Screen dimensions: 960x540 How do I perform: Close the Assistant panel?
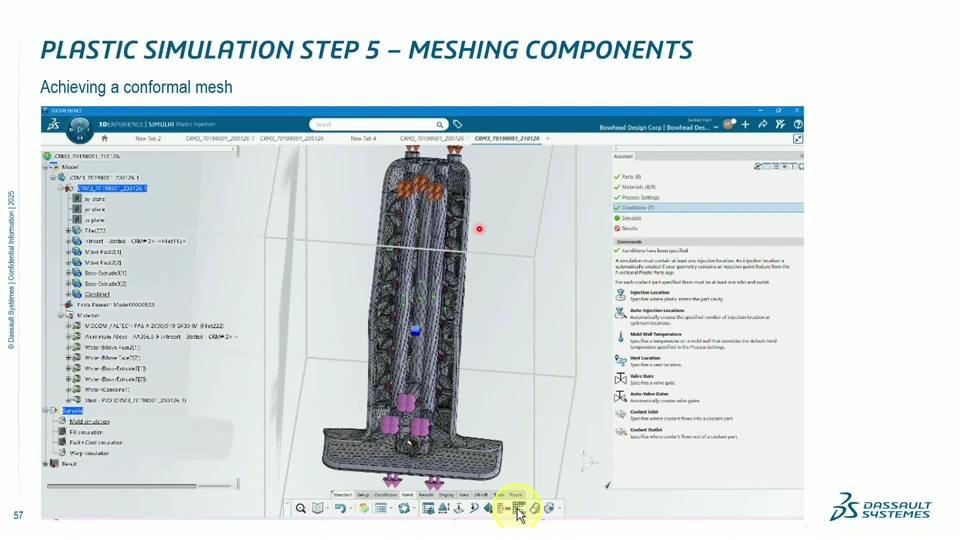pyautogui.click(x=801, y=157)
